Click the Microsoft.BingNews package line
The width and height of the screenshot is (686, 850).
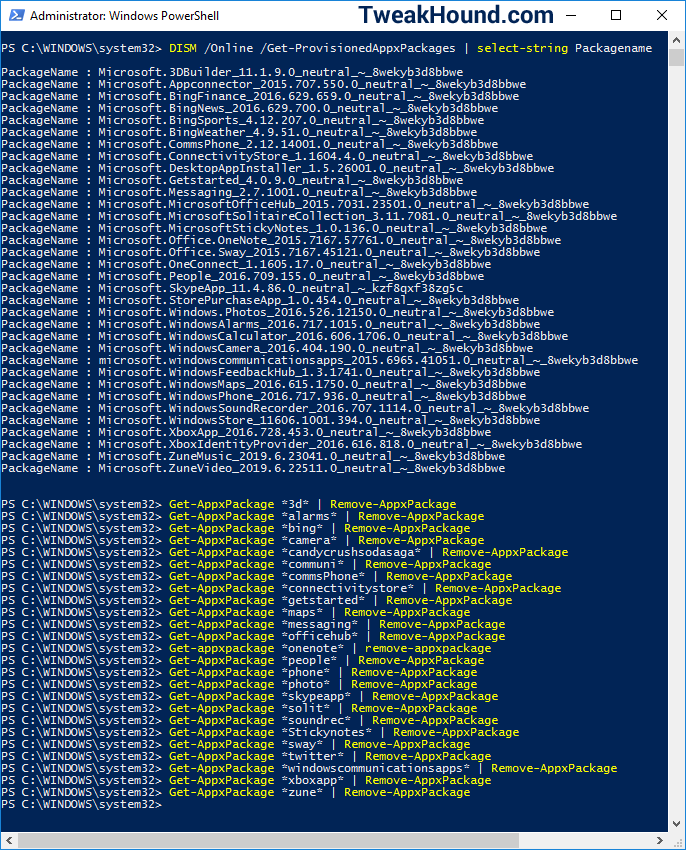[x=249, y=108]
